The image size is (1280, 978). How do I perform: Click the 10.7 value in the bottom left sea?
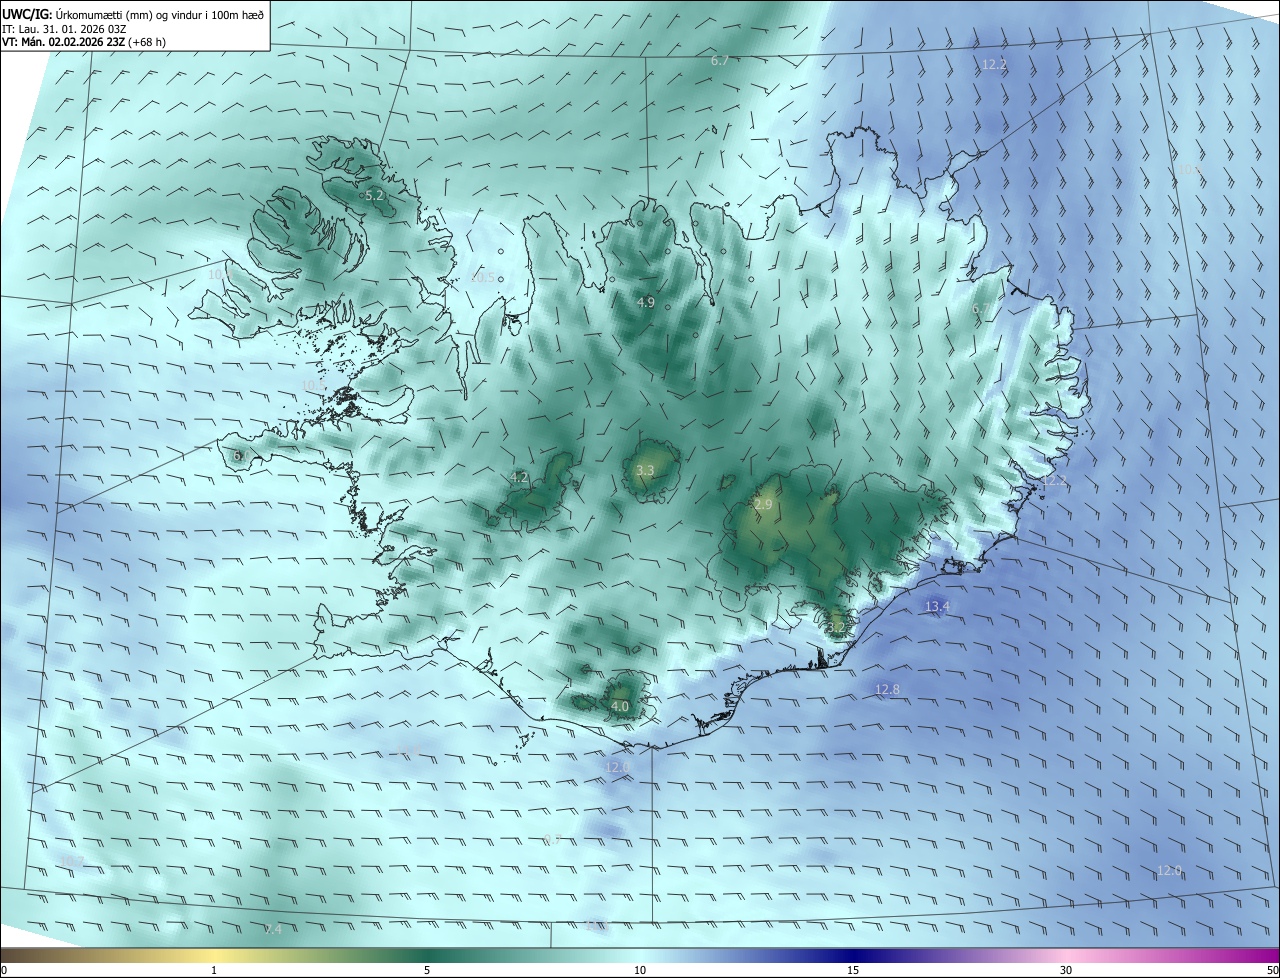[x=72, y=861]
